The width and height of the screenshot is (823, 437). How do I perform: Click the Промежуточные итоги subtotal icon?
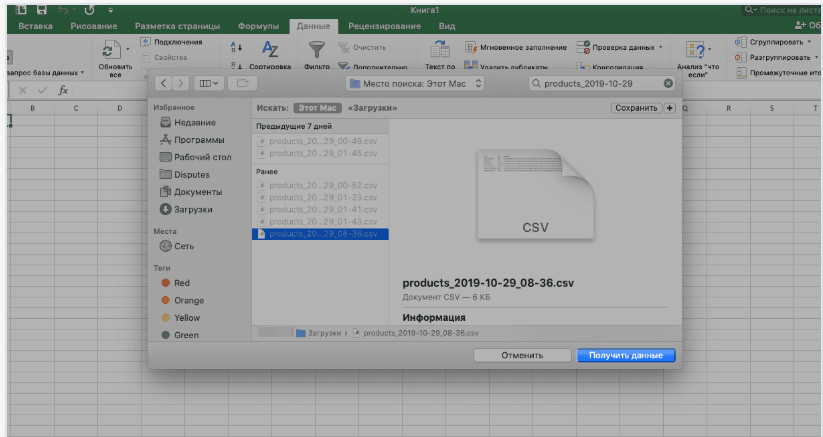(741, 73)
